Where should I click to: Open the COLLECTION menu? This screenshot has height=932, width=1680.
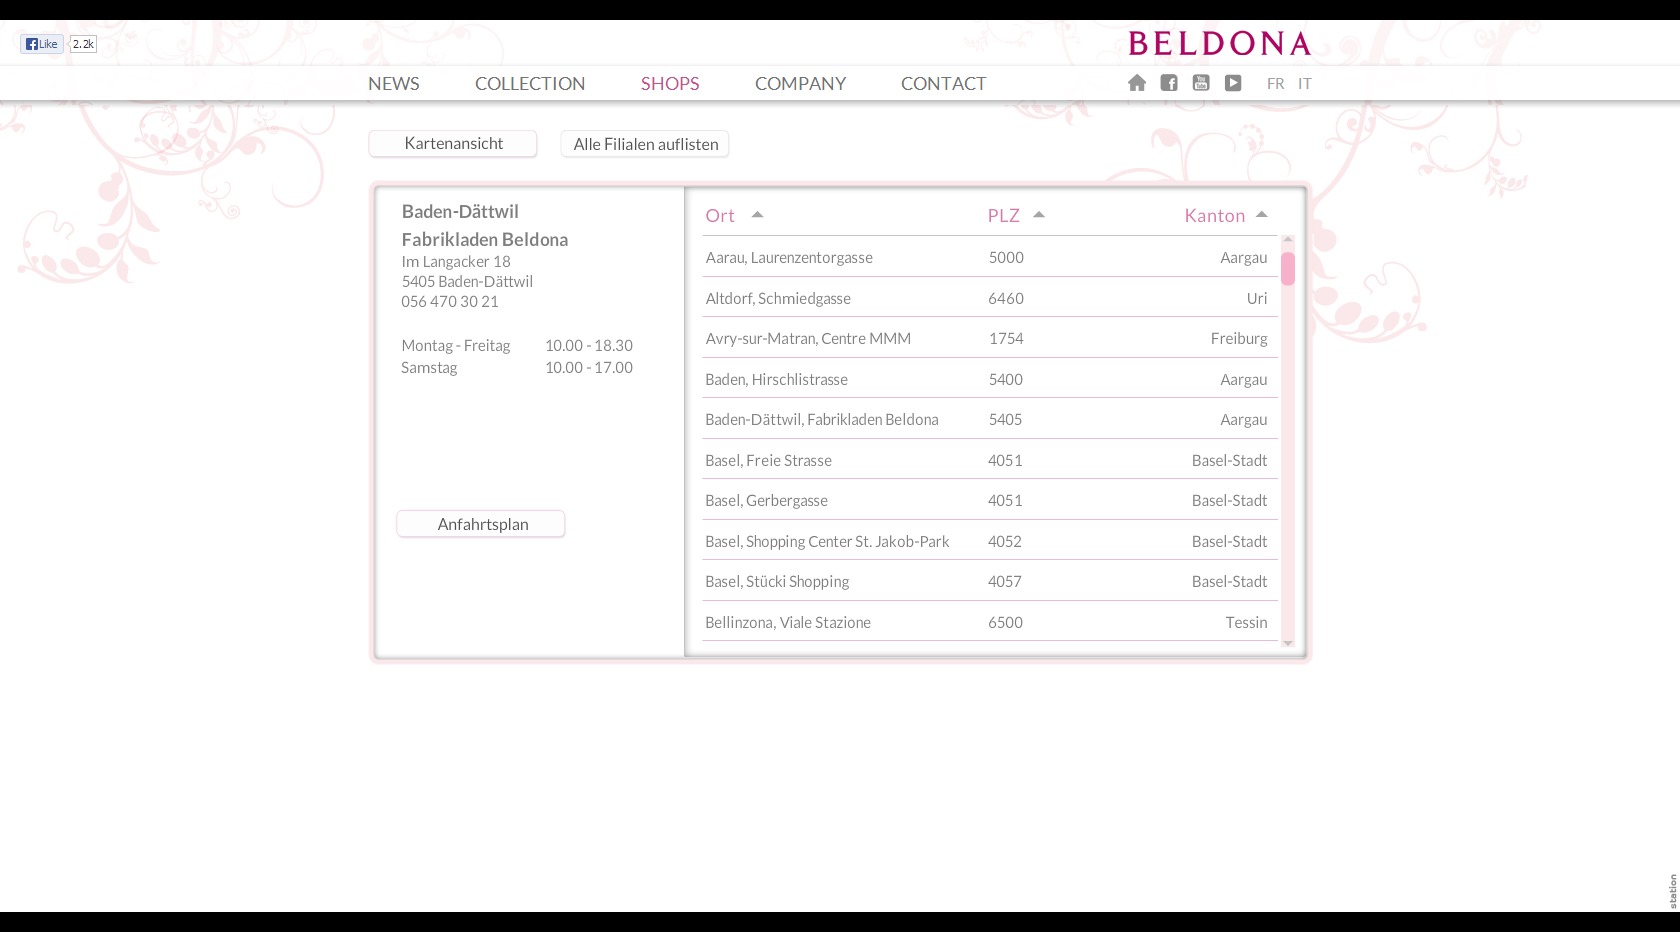(530, 84)
